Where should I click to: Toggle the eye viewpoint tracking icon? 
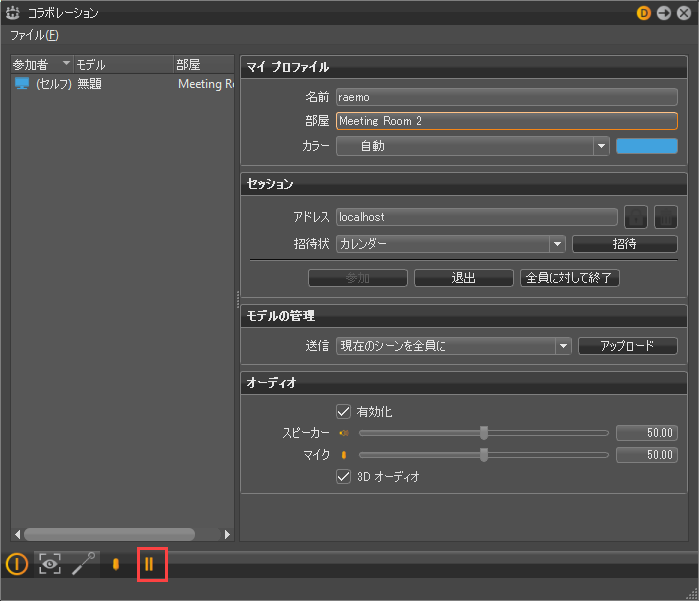[x=49, y=564]
